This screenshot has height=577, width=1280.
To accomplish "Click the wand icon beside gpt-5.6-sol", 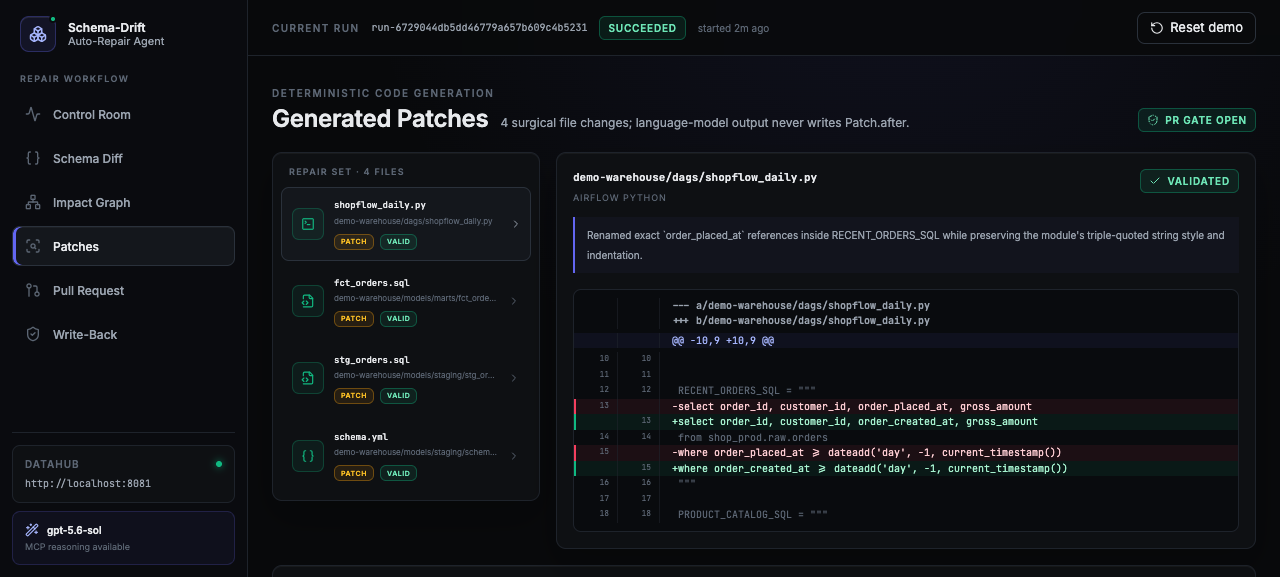I will coord(32,530).
